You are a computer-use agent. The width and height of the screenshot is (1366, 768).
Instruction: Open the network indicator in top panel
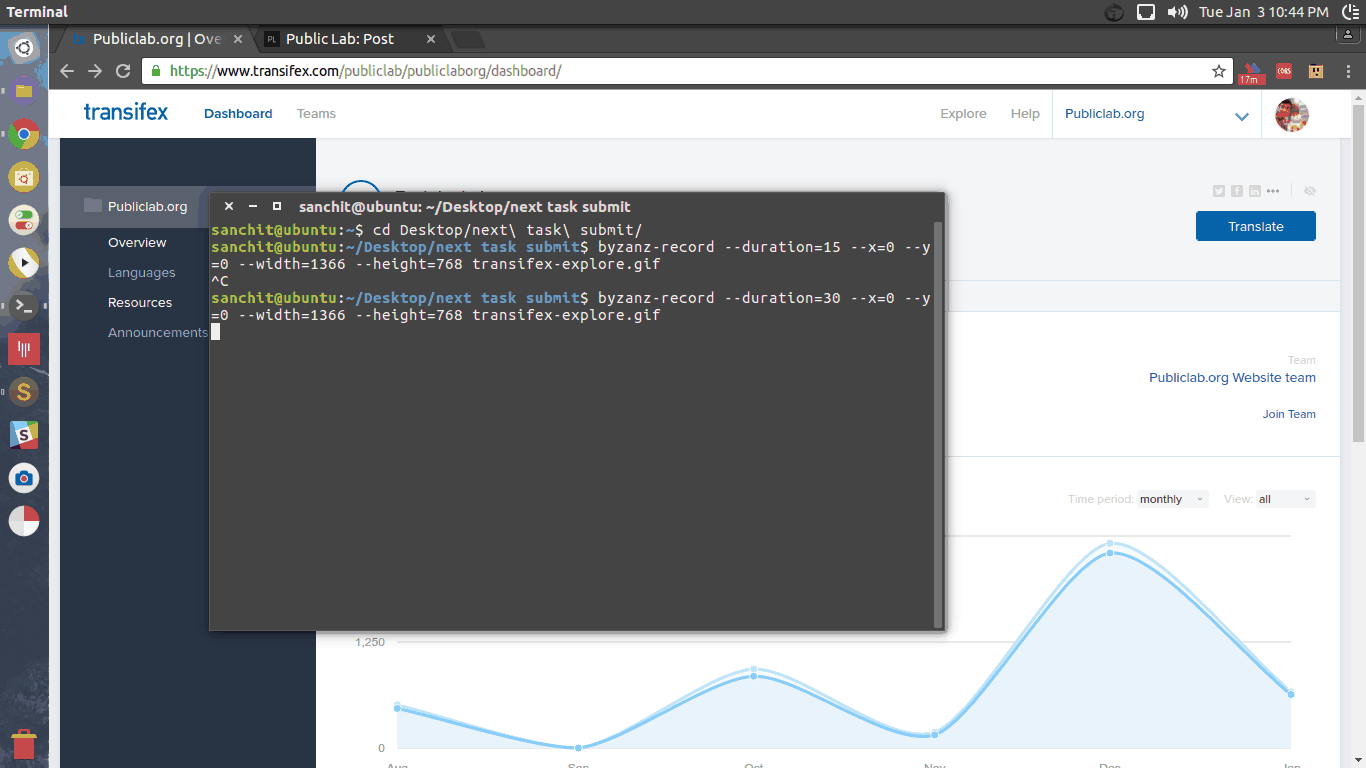(1146, 12)
